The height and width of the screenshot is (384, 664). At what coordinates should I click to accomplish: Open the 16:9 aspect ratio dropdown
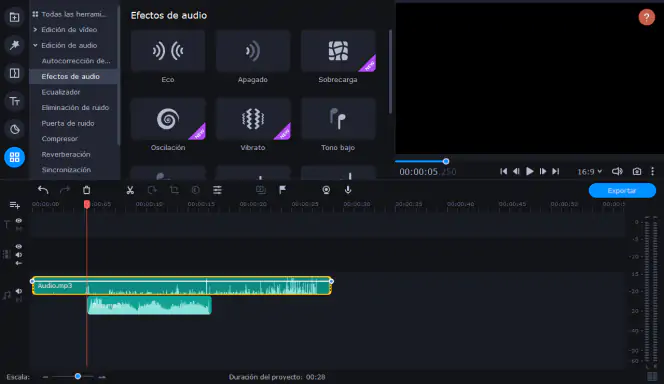pos(589,171)
